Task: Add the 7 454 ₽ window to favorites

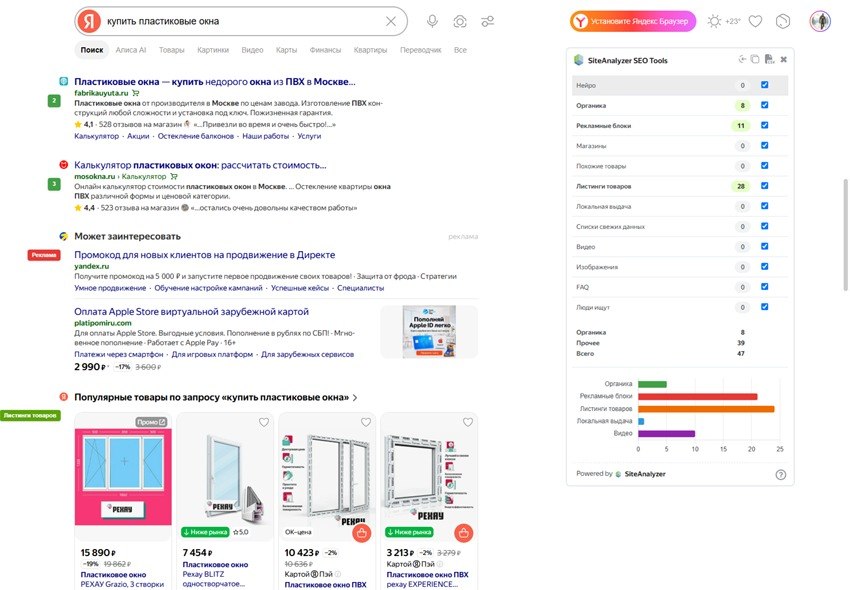Action: tap(263, 422)
